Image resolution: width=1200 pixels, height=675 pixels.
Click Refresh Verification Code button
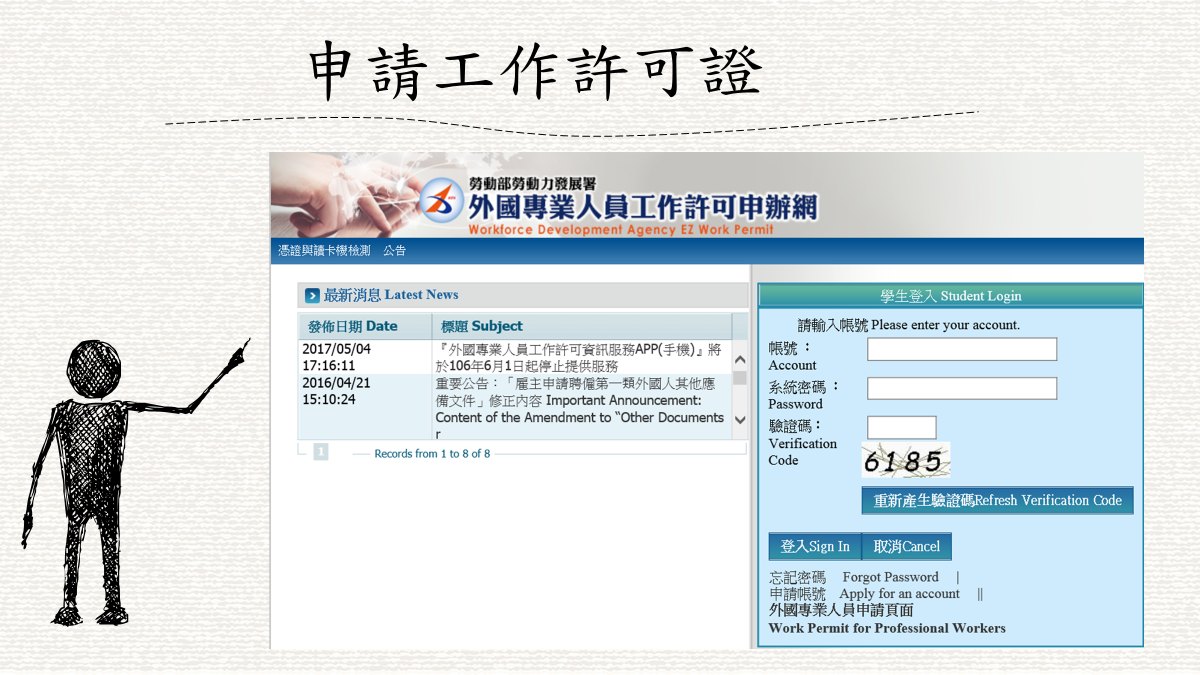coord(997,500)
